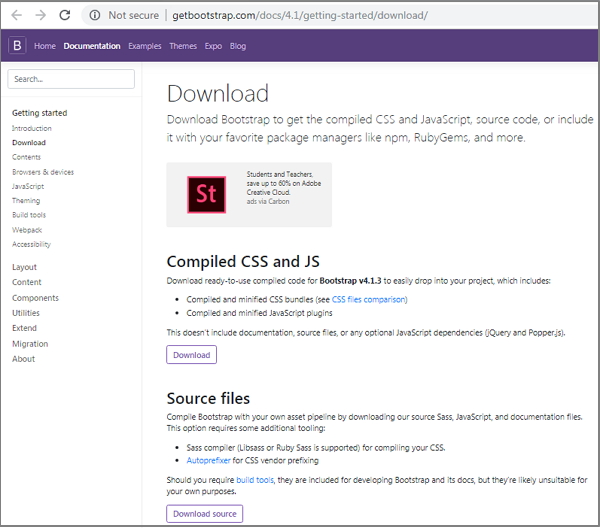Expand the Utilities sidebar section
Screen dimensions: 600x528
(x=26, y=313)
